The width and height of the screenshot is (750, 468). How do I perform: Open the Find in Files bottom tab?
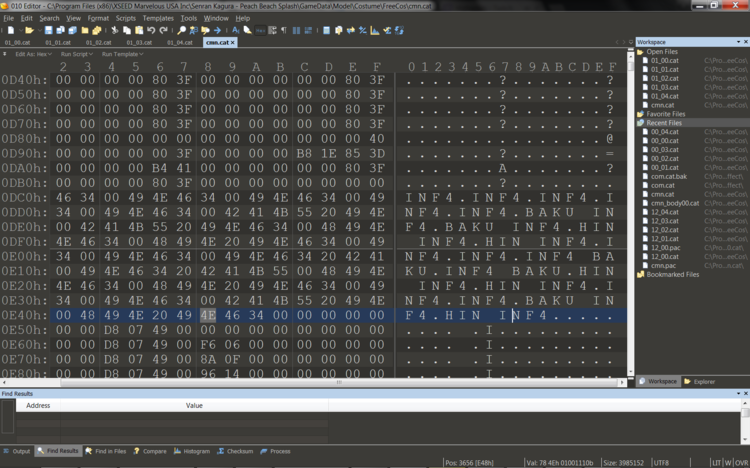pyautogui.click(x=106, y=451)
